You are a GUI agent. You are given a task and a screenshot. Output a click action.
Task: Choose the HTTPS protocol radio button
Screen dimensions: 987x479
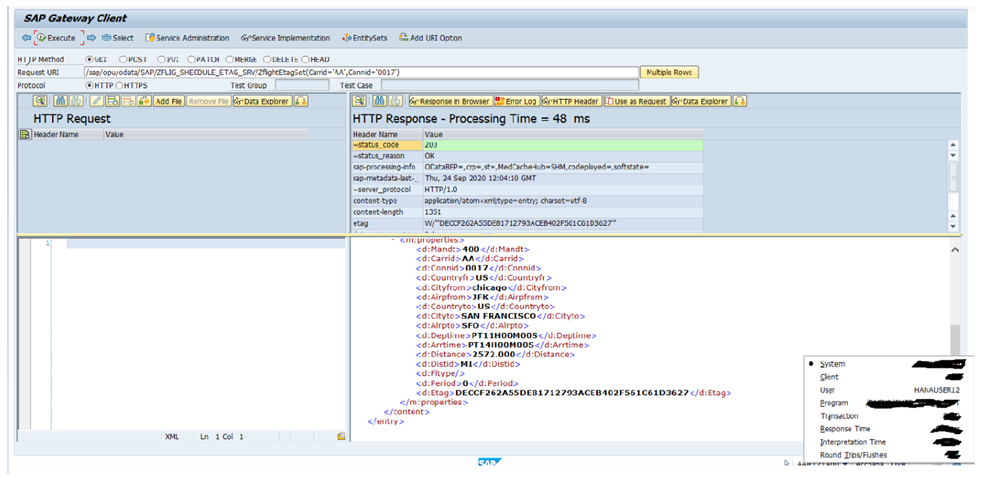pos(119,85)
